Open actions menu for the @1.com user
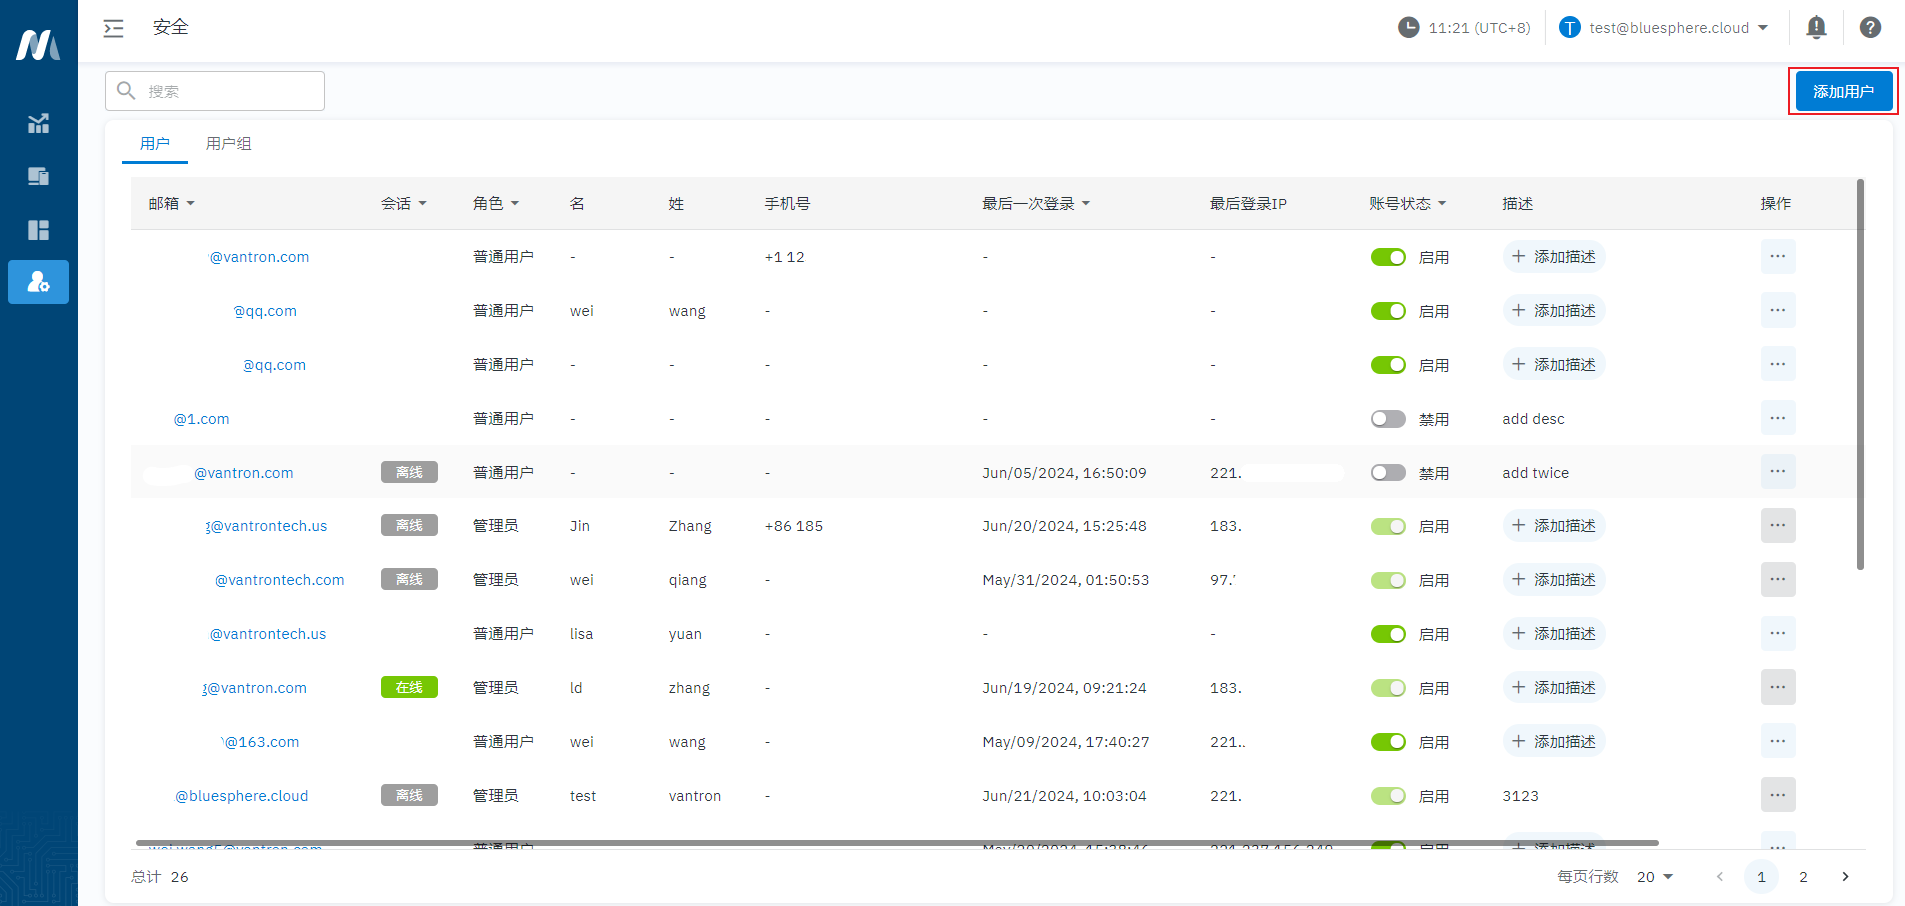Screen dimensions: 1905x906 click(1777, 418)
